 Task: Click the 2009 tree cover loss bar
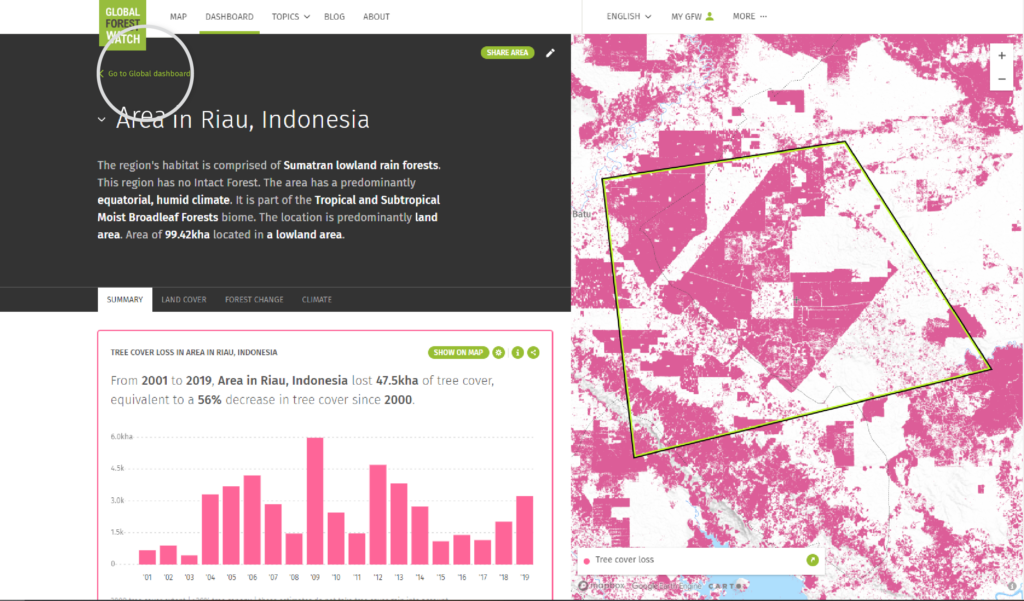(315, 501)
